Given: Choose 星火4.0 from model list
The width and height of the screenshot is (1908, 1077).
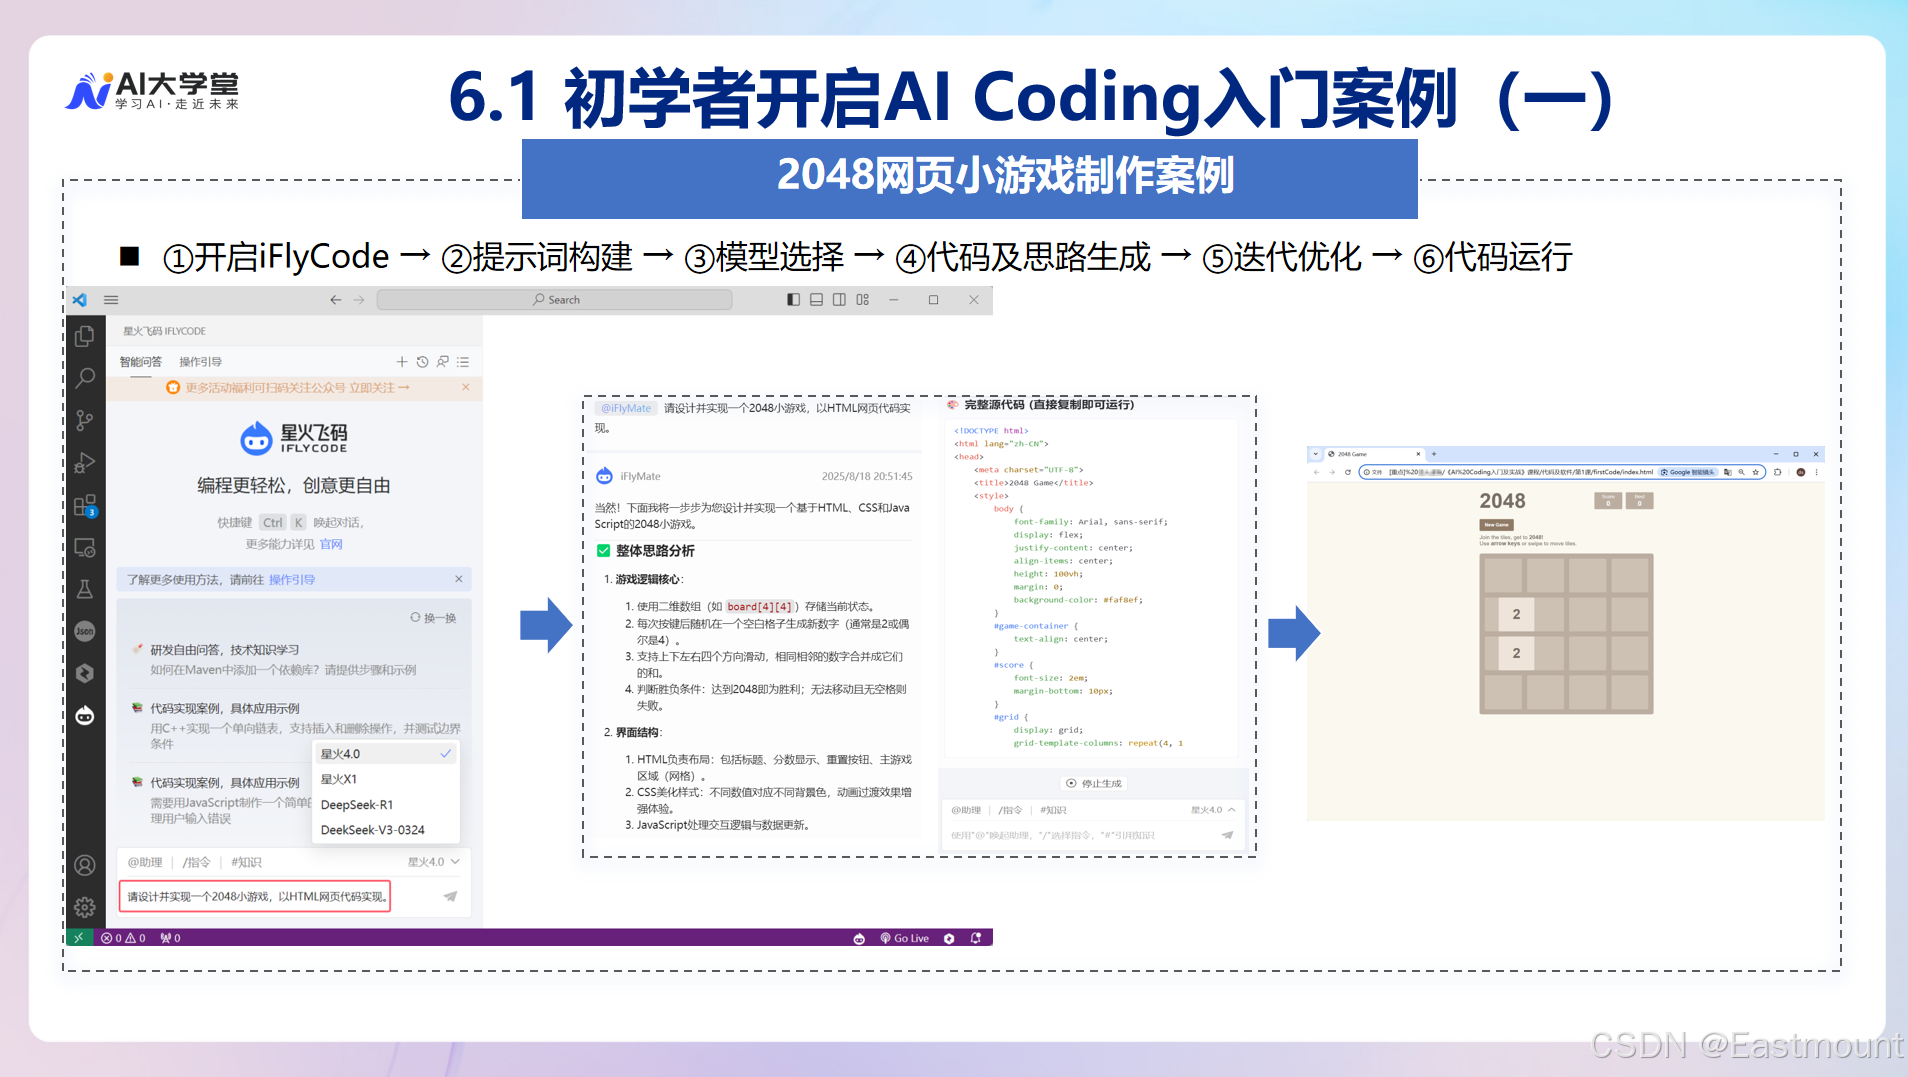Looking at the screenshot, I should pos(386,754).
